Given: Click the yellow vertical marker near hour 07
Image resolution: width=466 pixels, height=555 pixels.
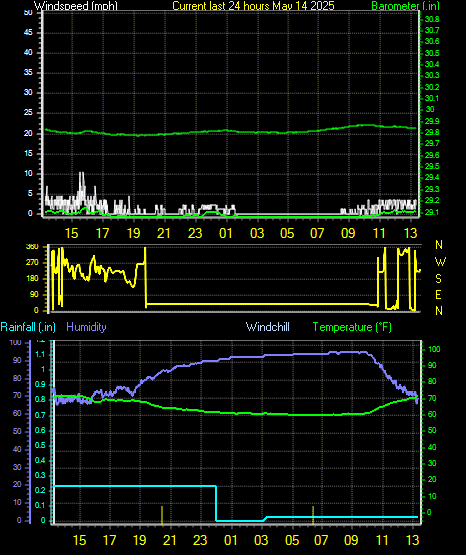Looking at the screenshot, I should pyautogui.click(x=313, y=515).
